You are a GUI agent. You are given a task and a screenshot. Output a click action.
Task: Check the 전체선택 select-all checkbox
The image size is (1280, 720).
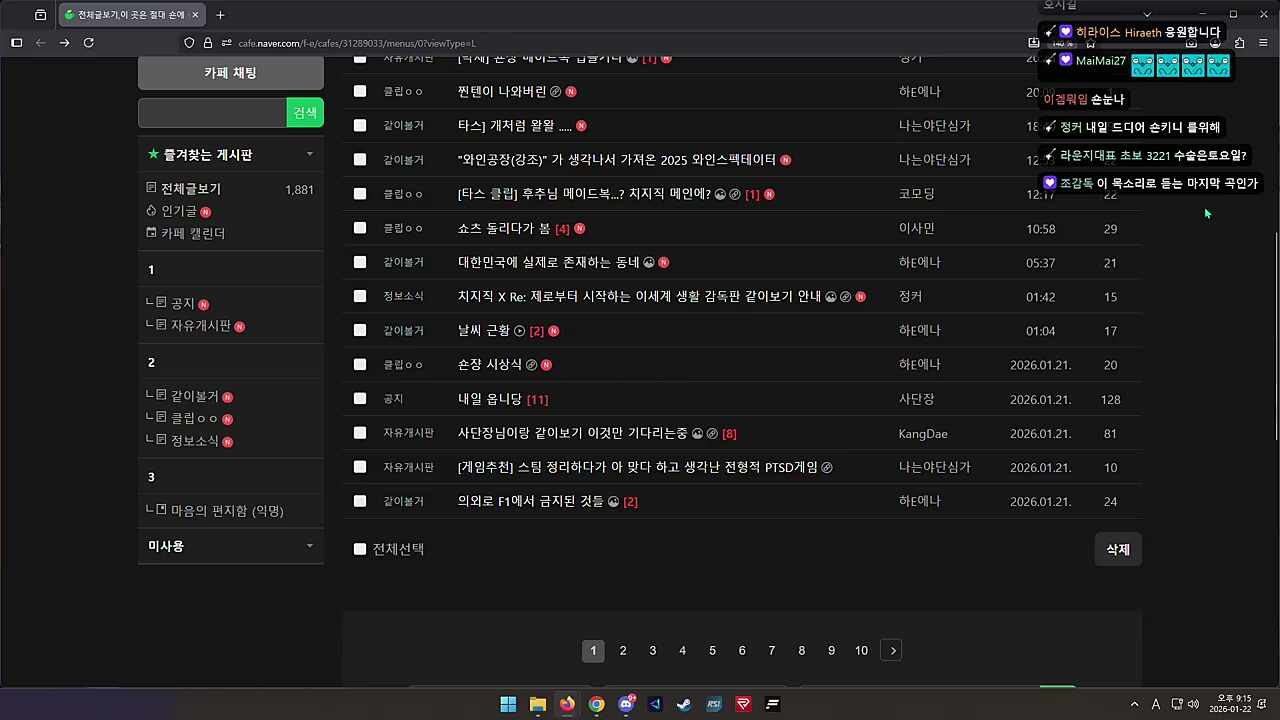[x=360, y=548]
